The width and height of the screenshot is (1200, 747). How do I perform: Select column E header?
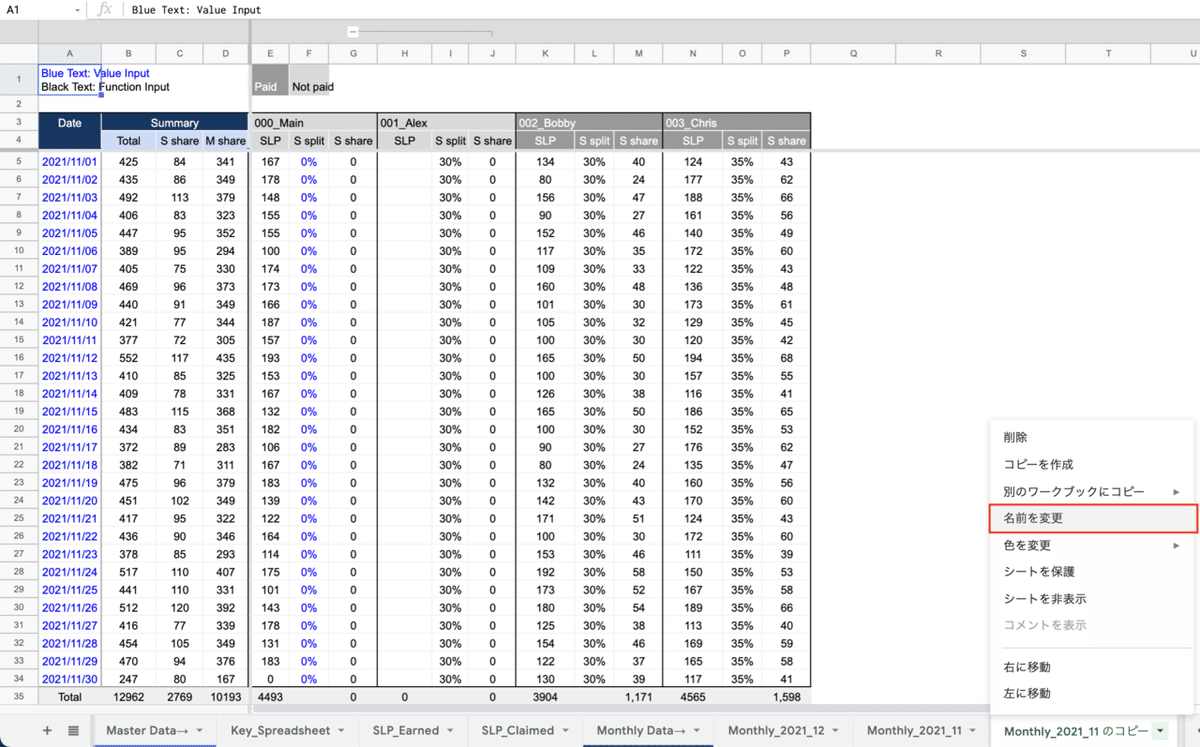(x=270, y=53)
